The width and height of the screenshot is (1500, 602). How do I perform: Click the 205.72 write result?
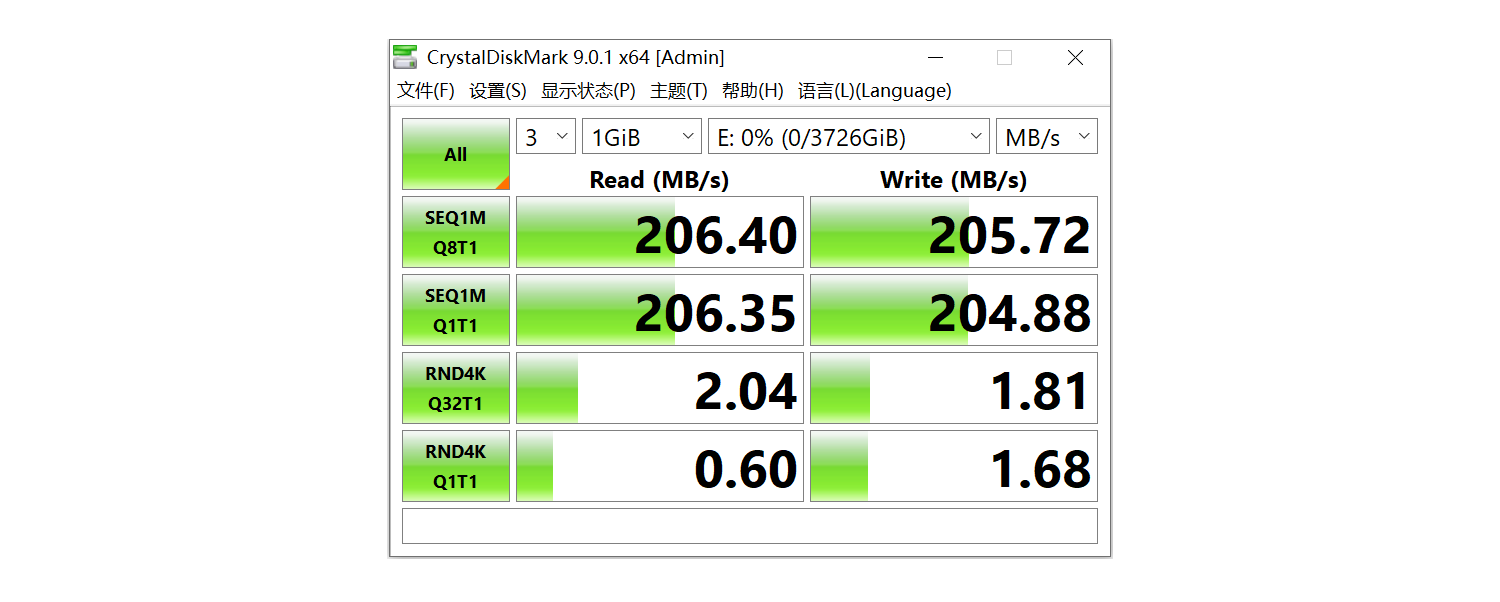[954, 232]
